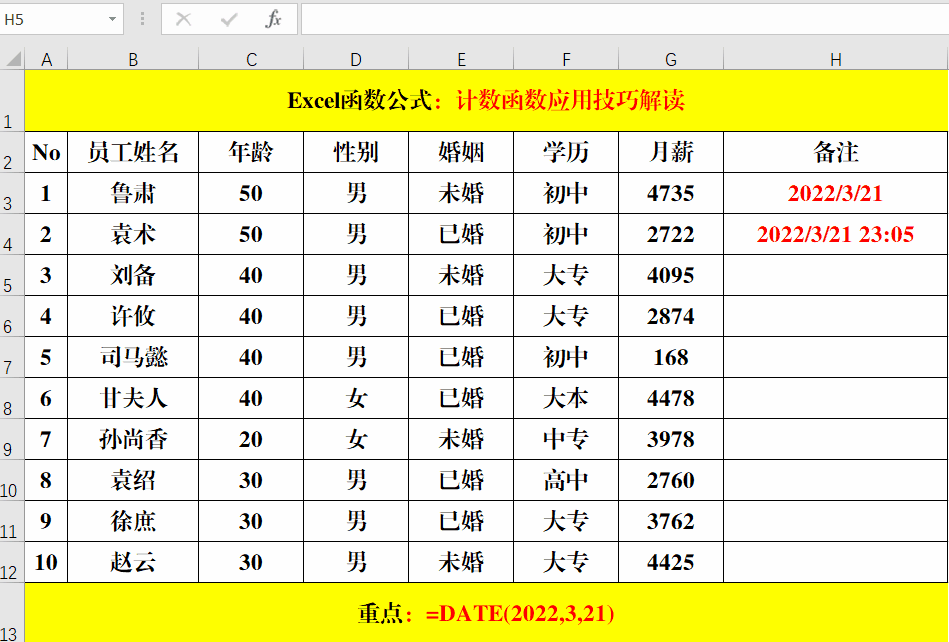The width and height of the screenshot is (949, 642).
Task: Select the salary cell 4478
Action: (x=671, y=398)
